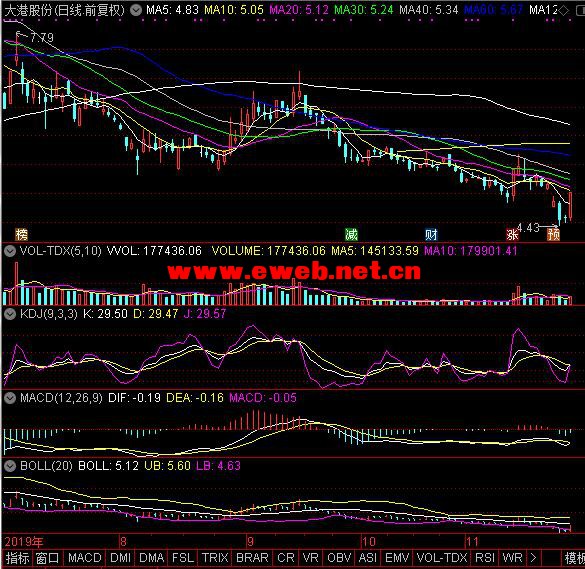Open the KDJ indicator dropdown arrow

(10, 314)
